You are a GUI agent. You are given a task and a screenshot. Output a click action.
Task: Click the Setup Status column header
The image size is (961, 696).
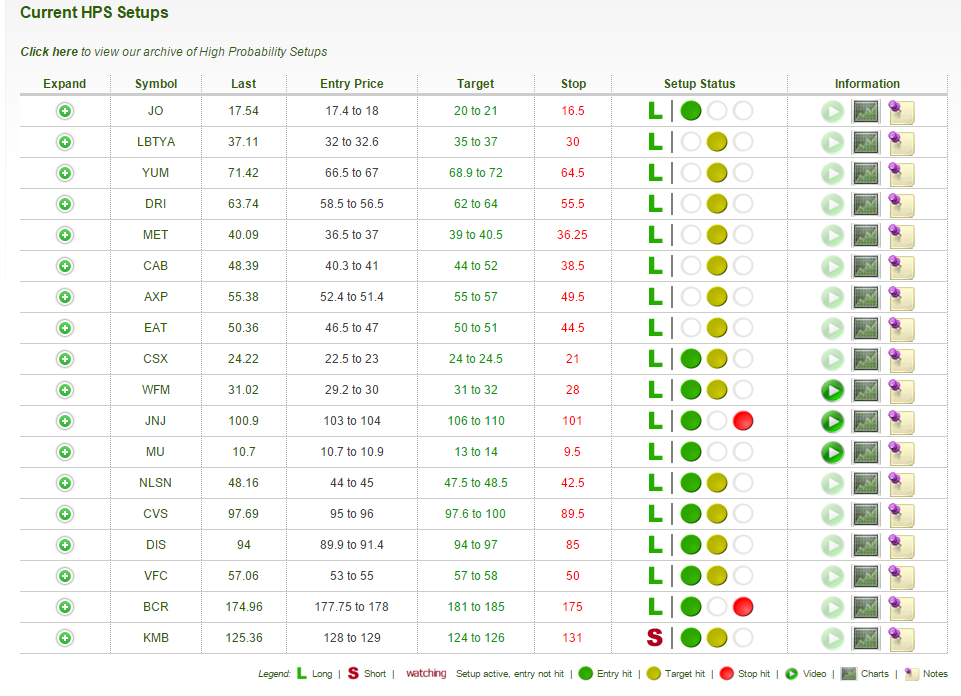click(699, 84)
